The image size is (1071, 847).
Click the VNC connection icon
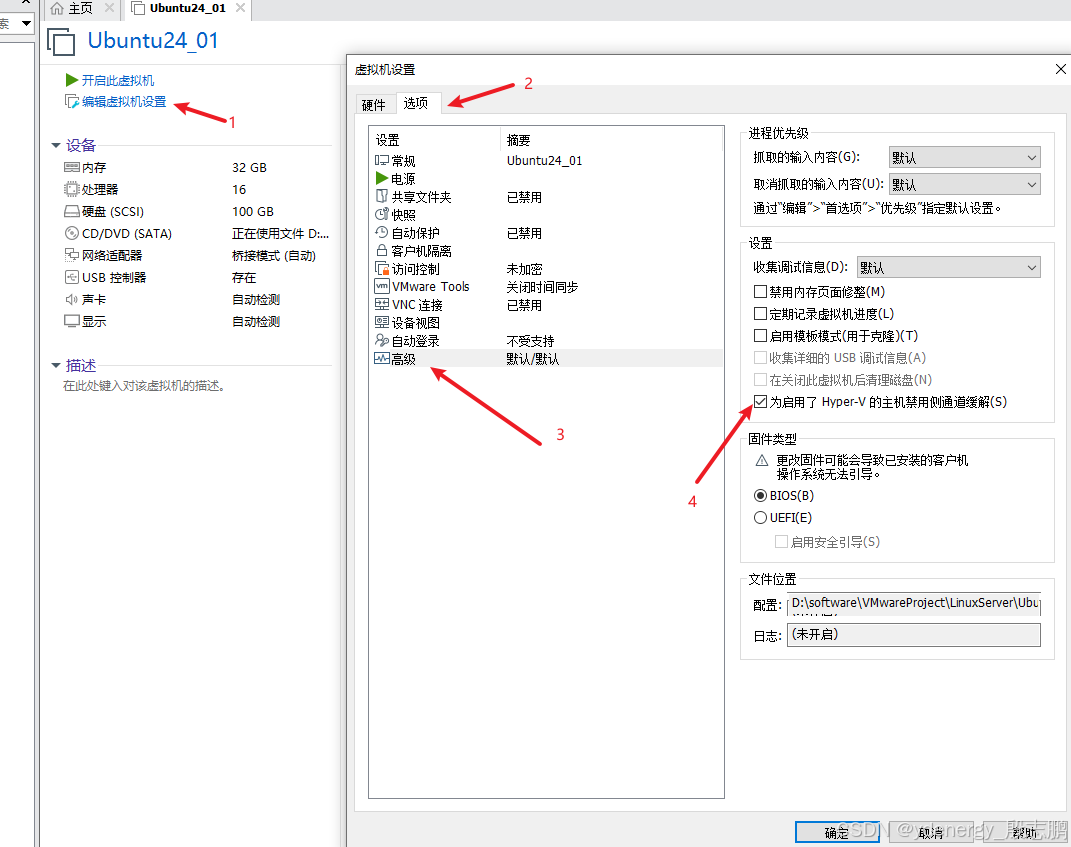coord(382,305)
